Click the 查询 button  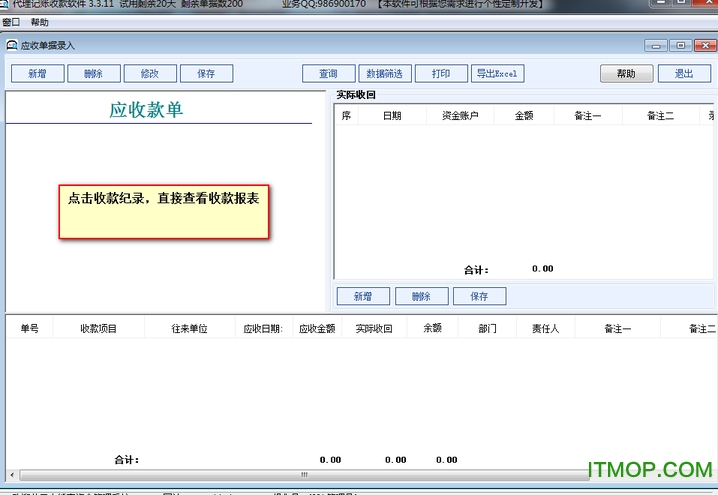(328, 74)
